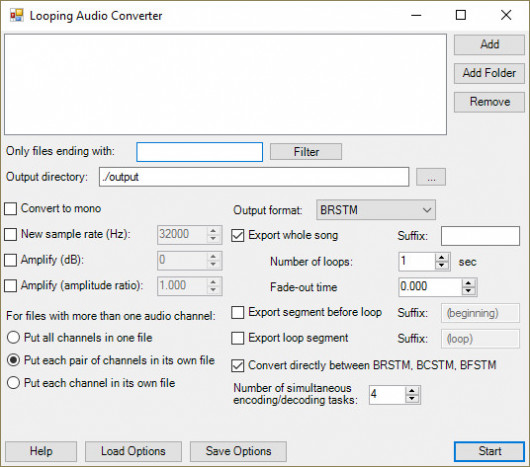Screen dimensions: 530x467
Task: Click the Amplify dB value 0 field
Action: (182, 260)
